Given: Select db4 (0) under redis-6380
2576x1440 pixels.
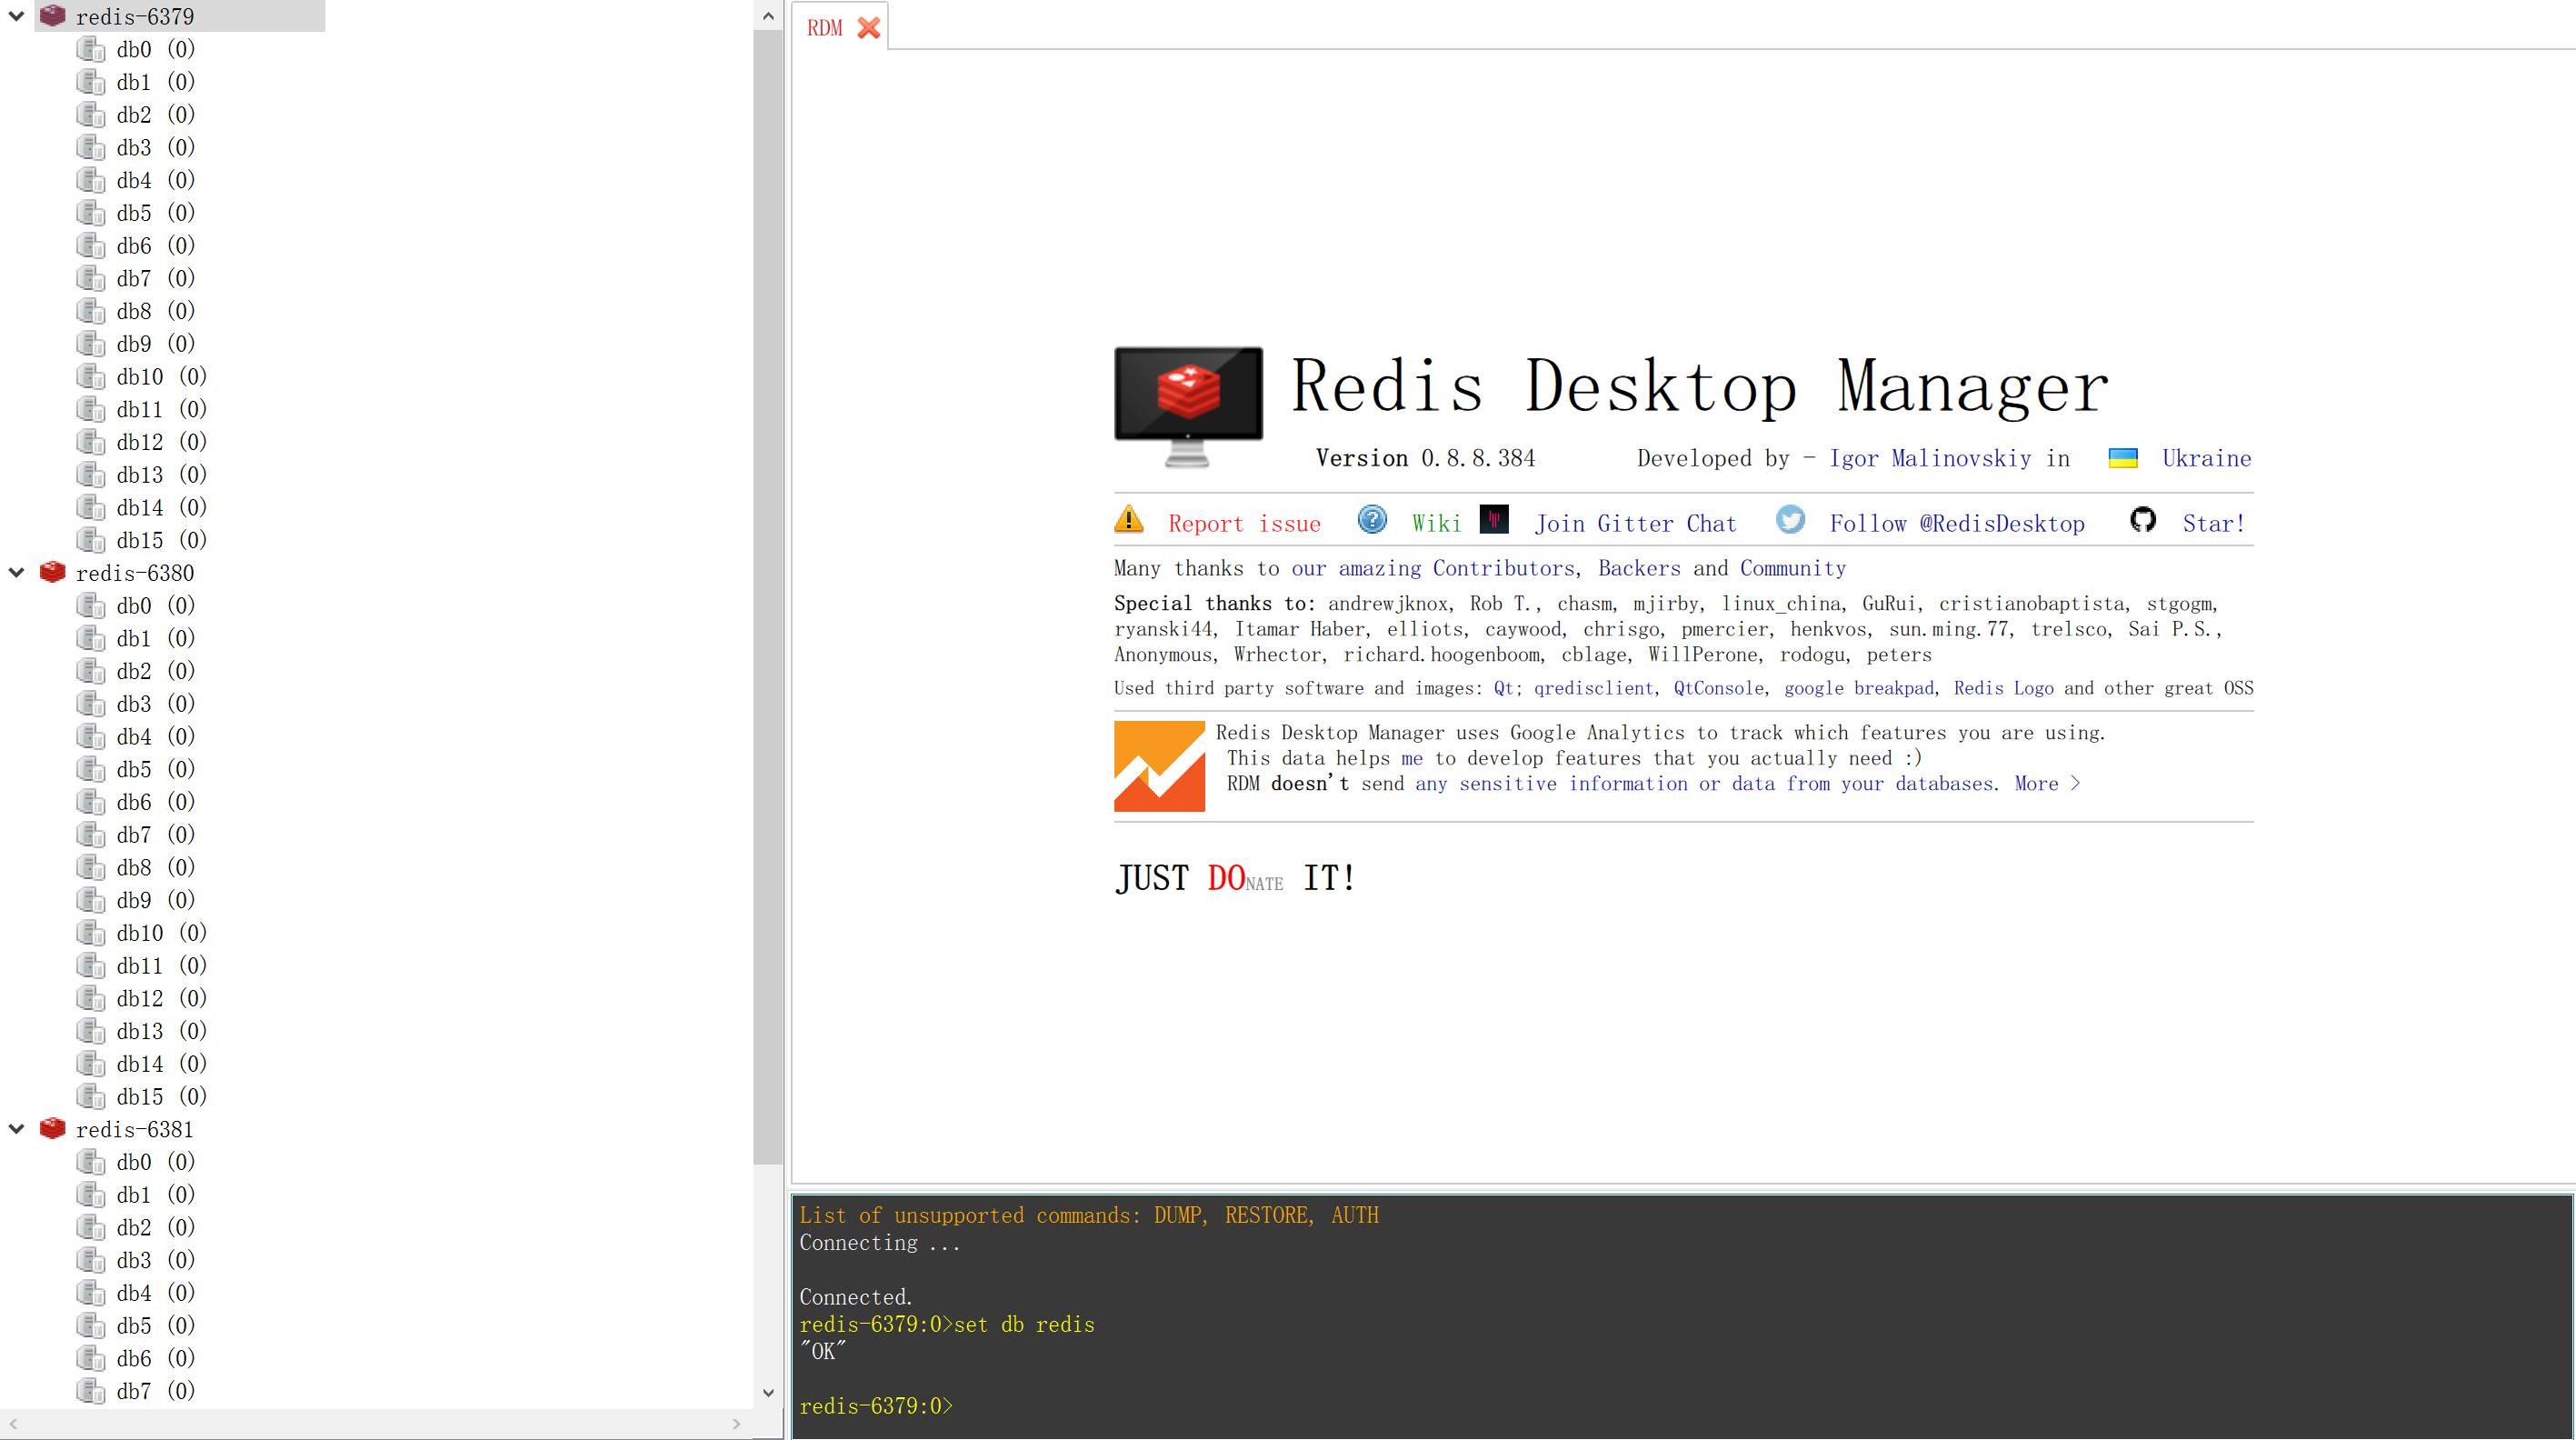Looking at the screenshot, I should [155, 736].
